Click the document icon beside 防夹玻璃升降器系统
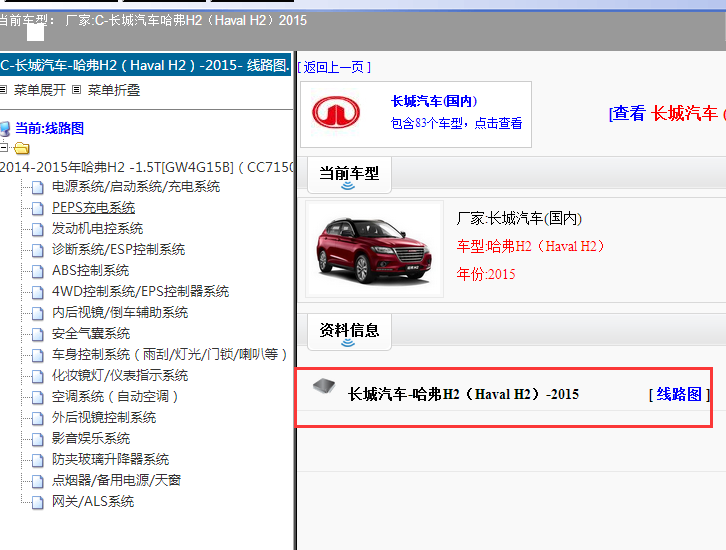This screenshot has width=726, height=550. pyautogui.click(x=38, y=460)
